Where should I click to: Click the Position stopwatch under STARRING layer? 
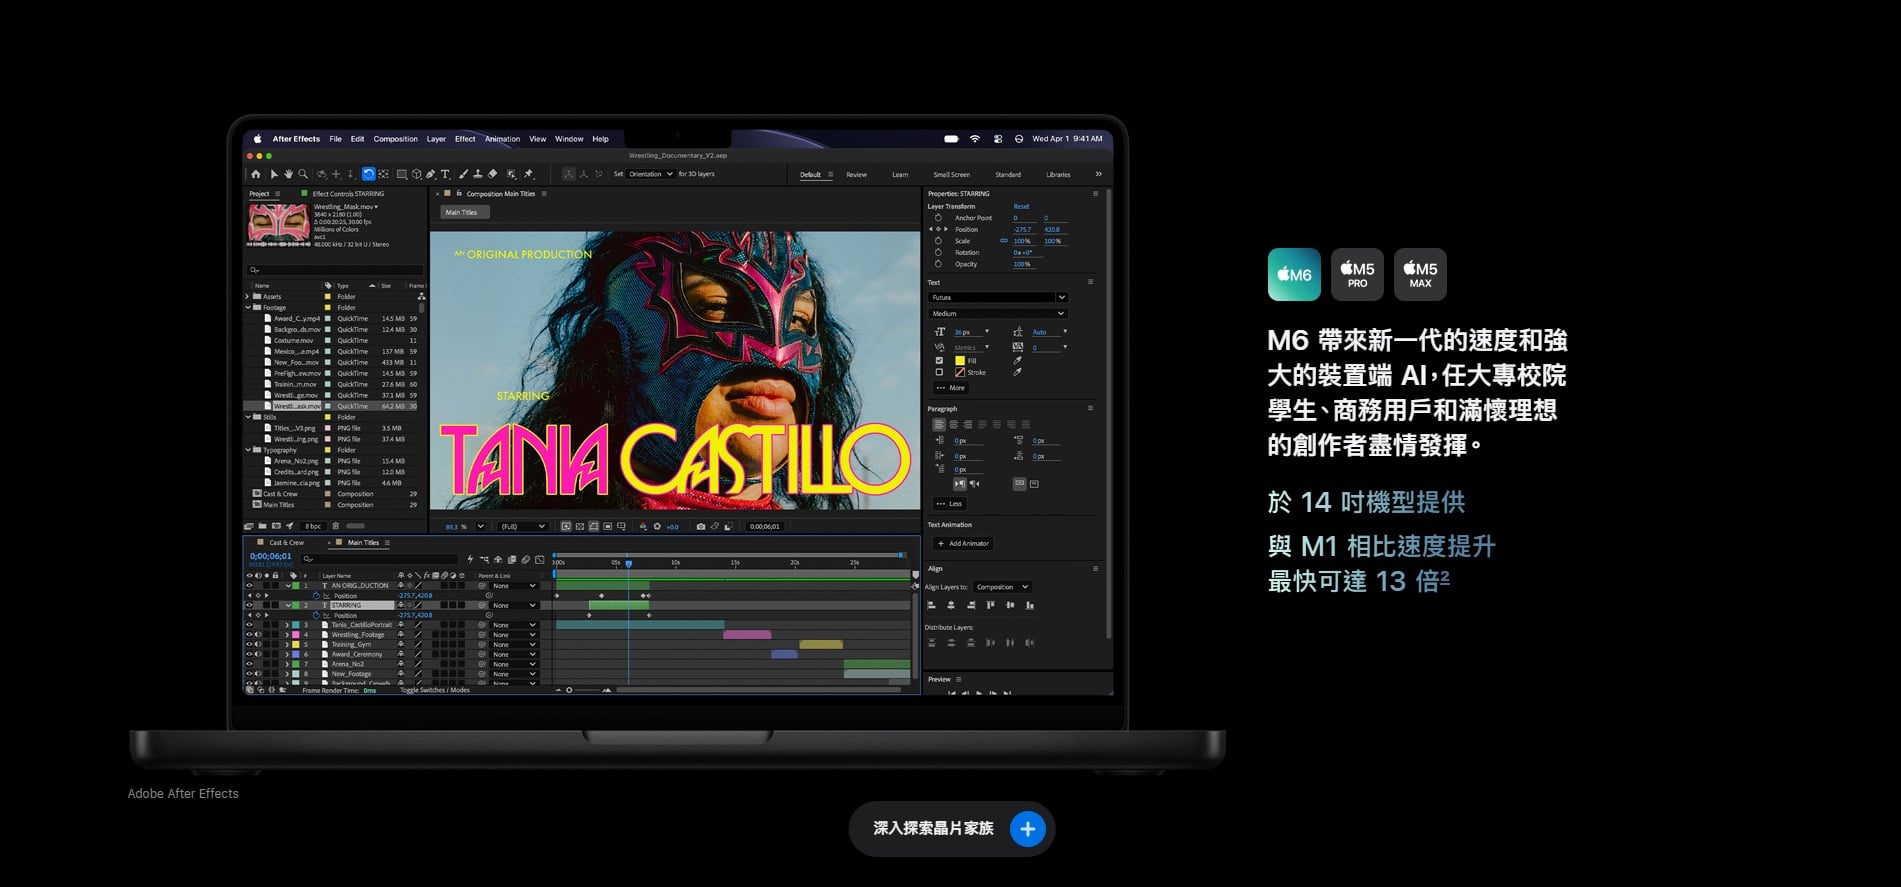316,615
